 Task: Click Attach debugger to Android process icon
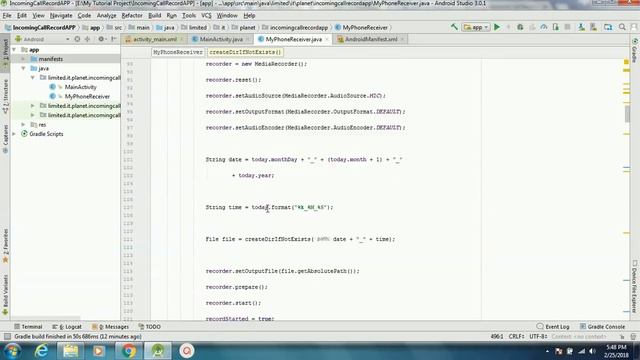pyautogui.click(x=556, y=27)
